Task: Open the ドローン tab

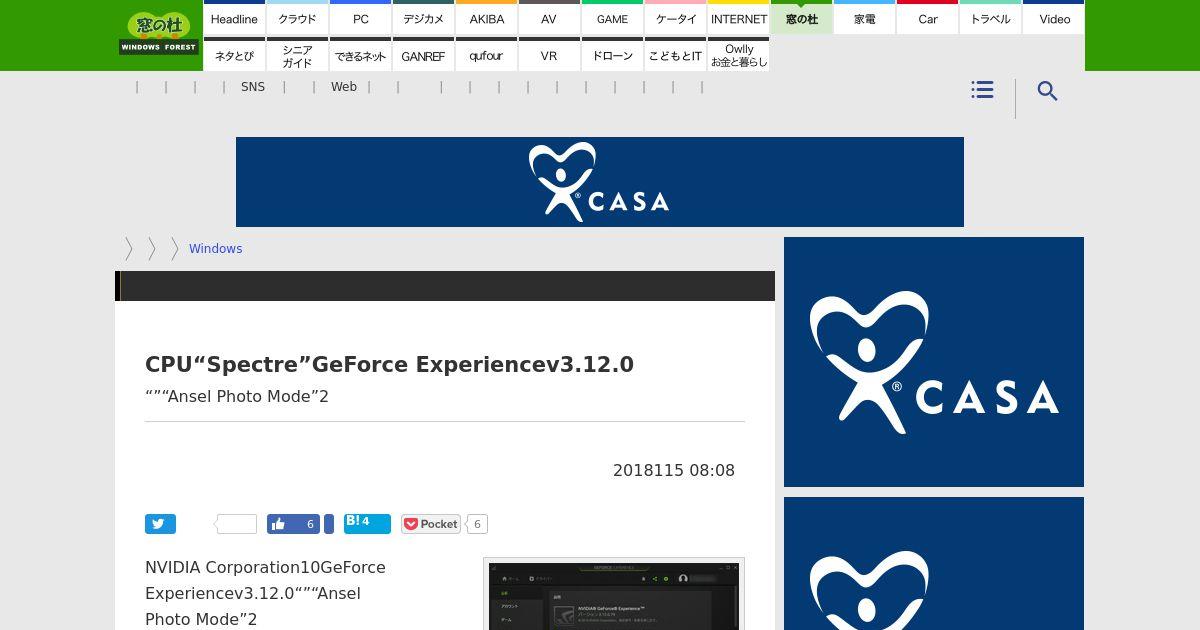Action: coord(612,55)
